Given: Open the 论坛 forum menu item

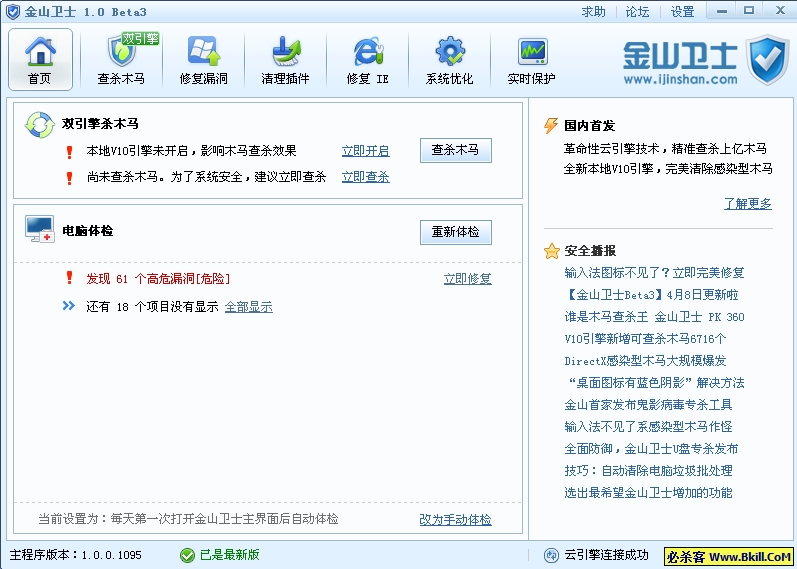Looking at the screenshot, I should coord(637,12).
